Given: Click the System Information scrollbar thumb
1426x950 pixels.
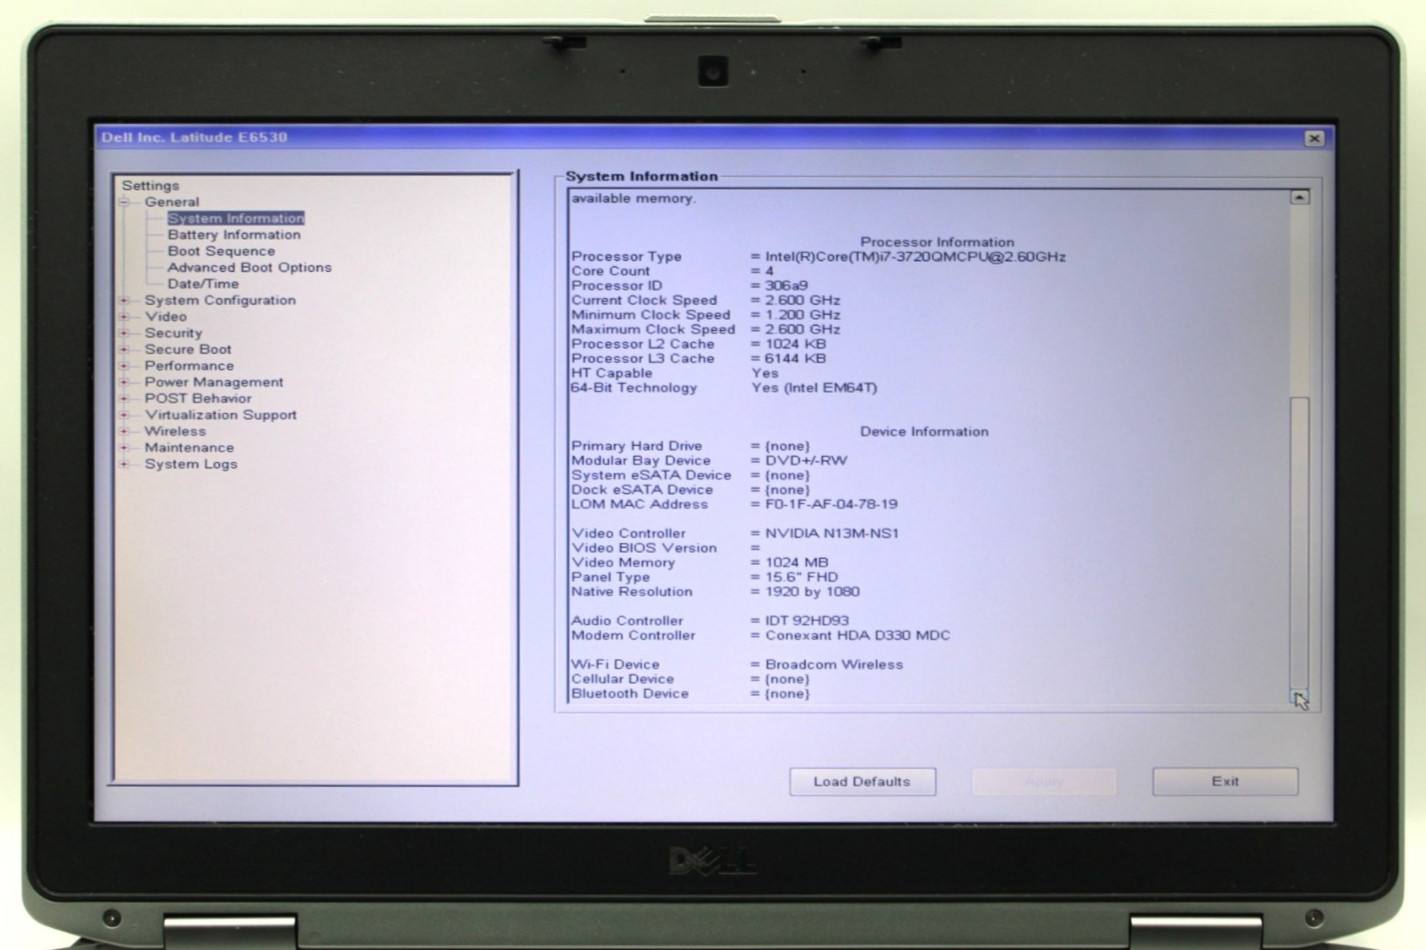Looking at the screenshot, I should [x=1299, y=542].
